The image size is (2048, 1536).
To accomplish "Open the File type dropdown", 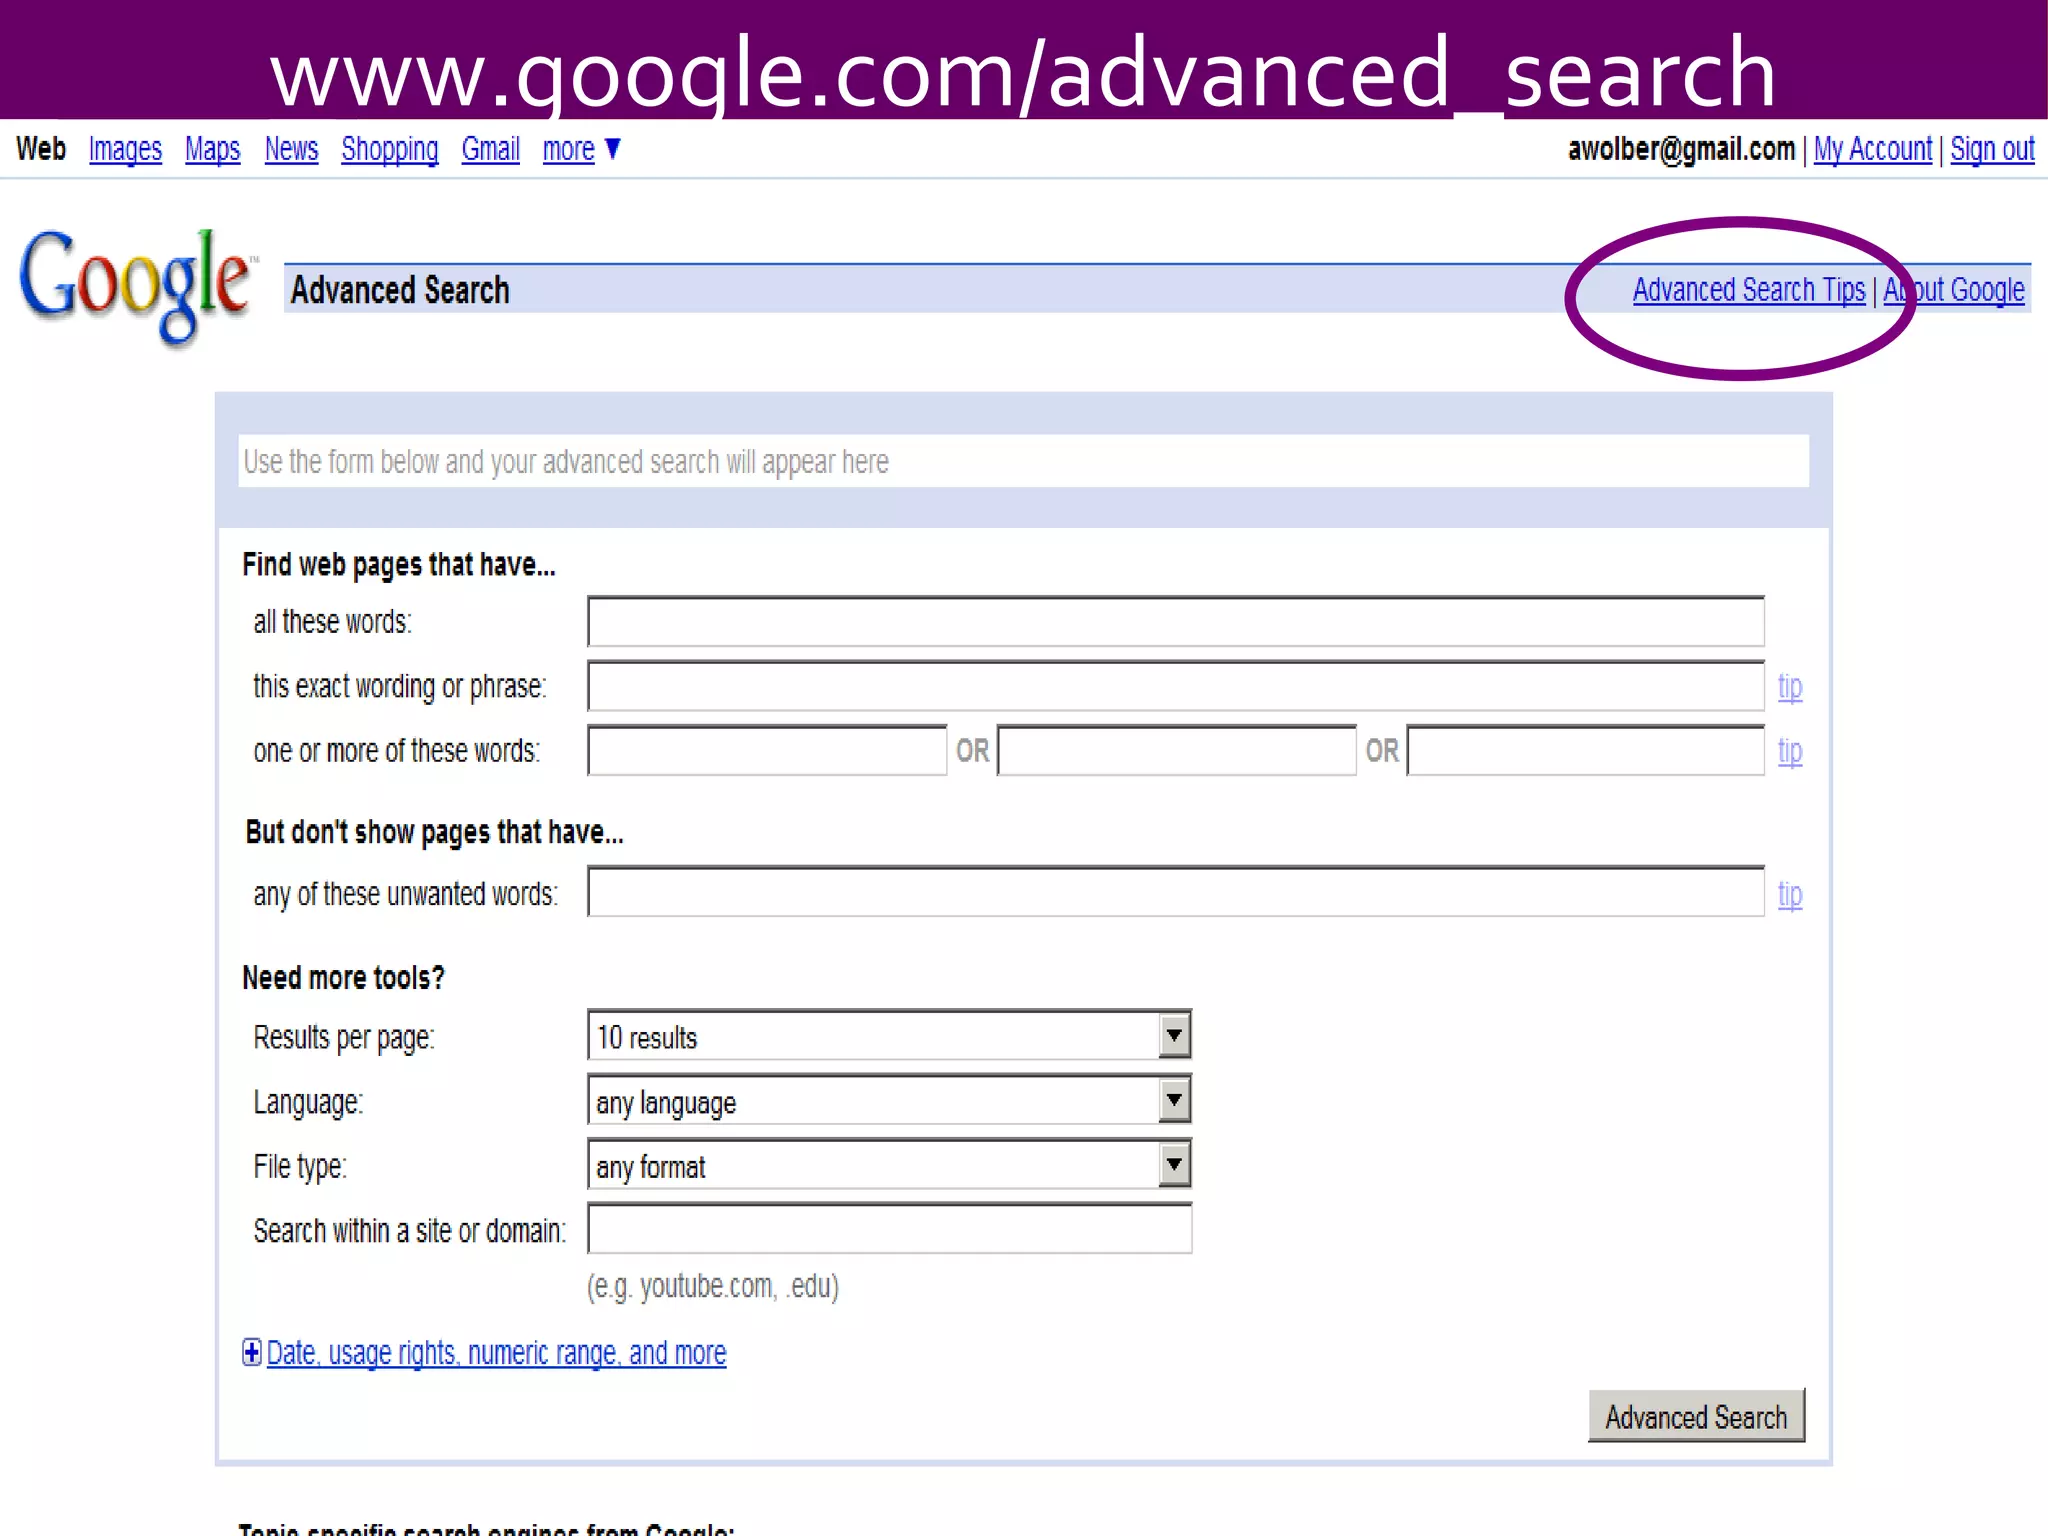I will pyautogui.click(x=1174, y=1165).
